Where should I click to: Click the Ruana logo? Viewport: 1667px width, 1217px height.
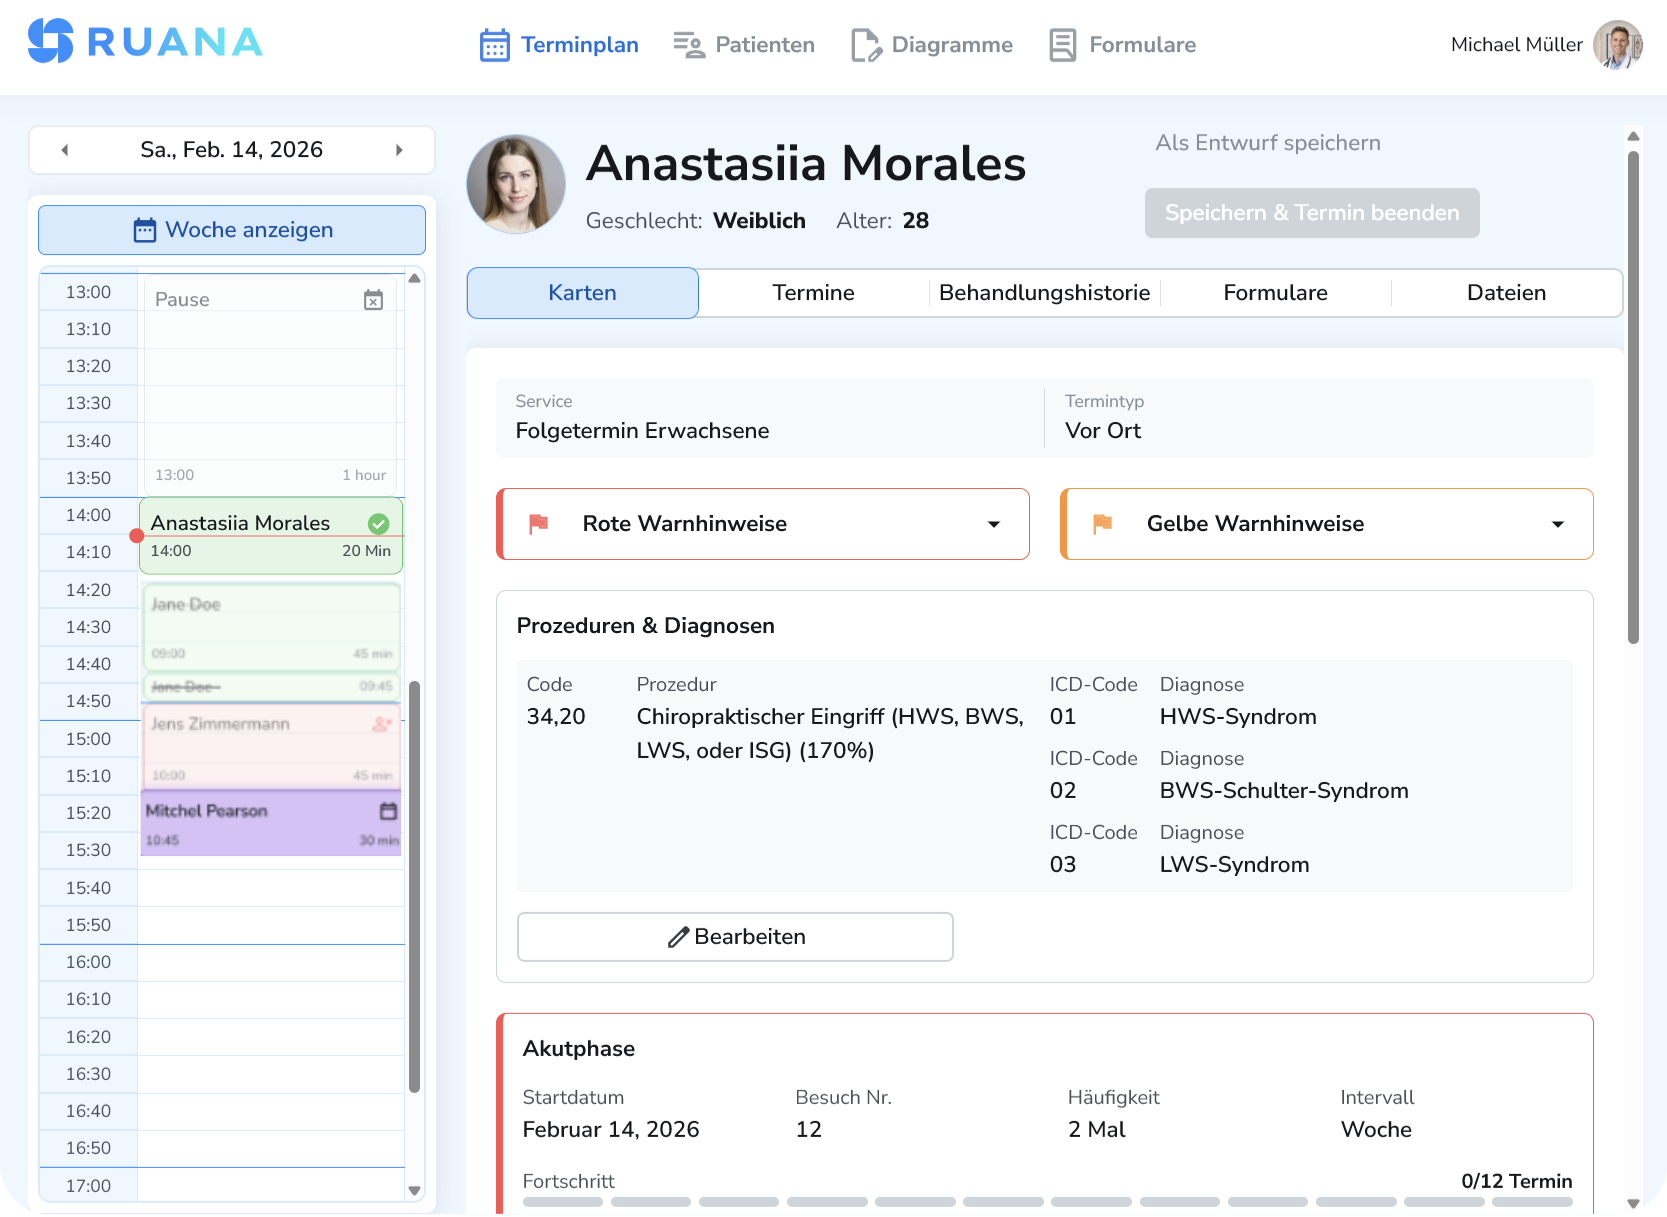[145, 41]
